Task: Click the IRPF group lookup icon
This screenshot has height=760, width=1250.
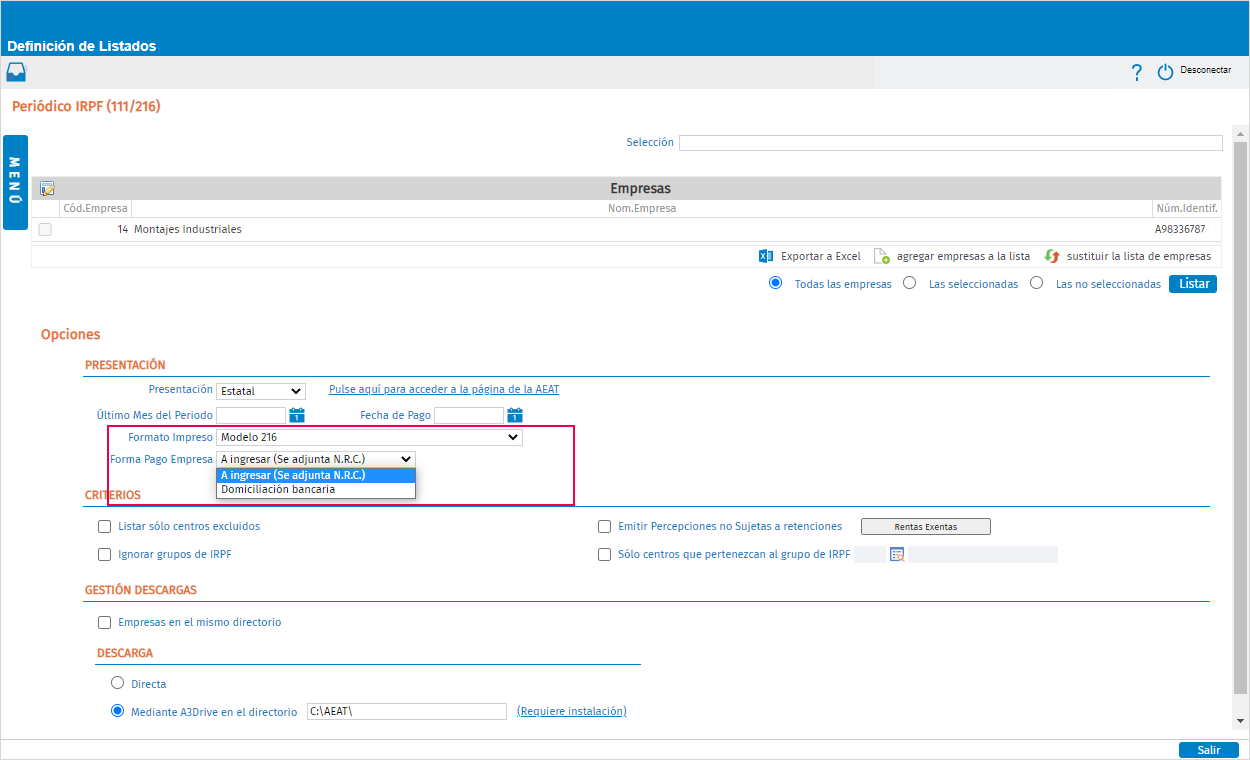Action: pos(897,554)
